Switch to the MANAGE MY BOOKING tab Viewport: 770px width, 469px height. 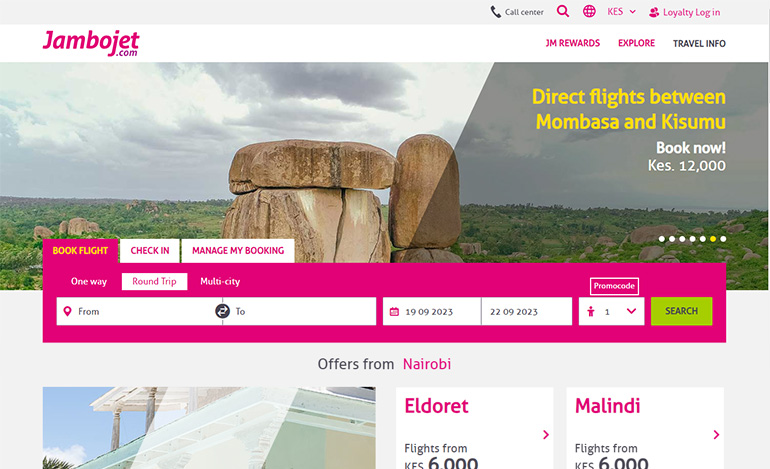click(238, 250)
